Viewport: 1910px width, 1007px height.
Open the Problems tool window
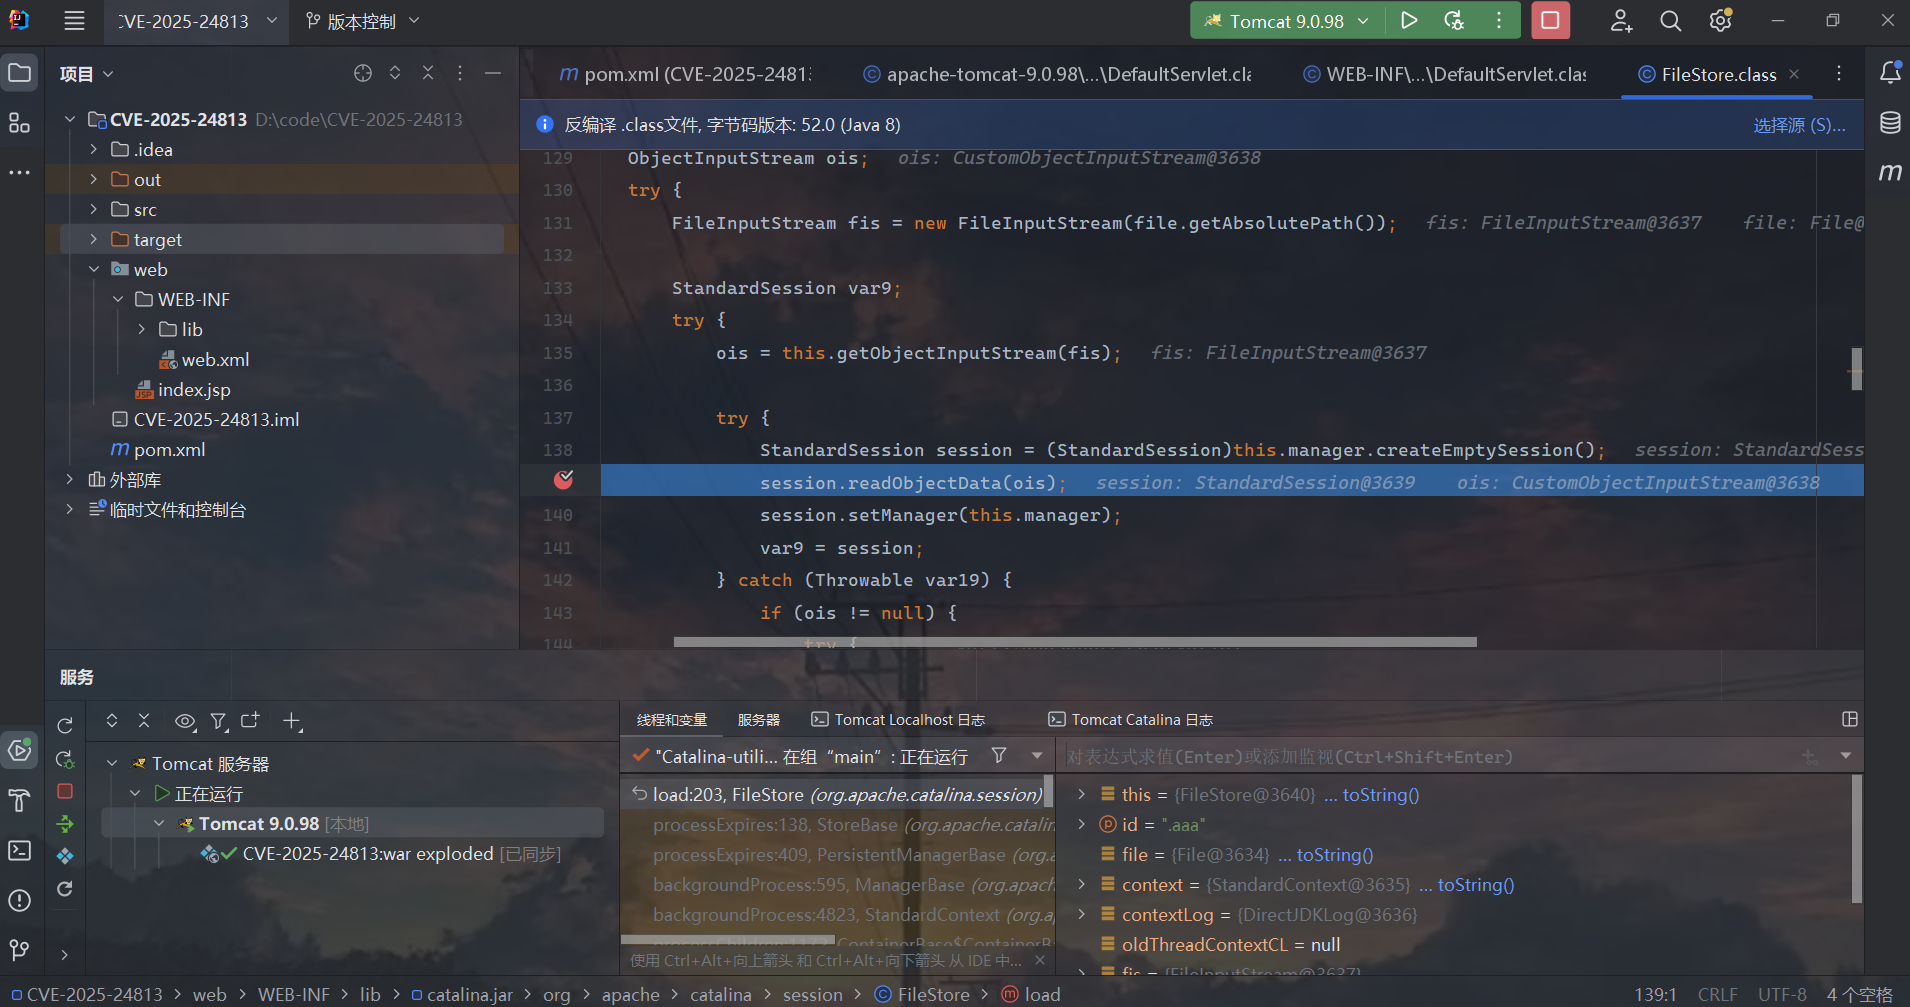19,900
